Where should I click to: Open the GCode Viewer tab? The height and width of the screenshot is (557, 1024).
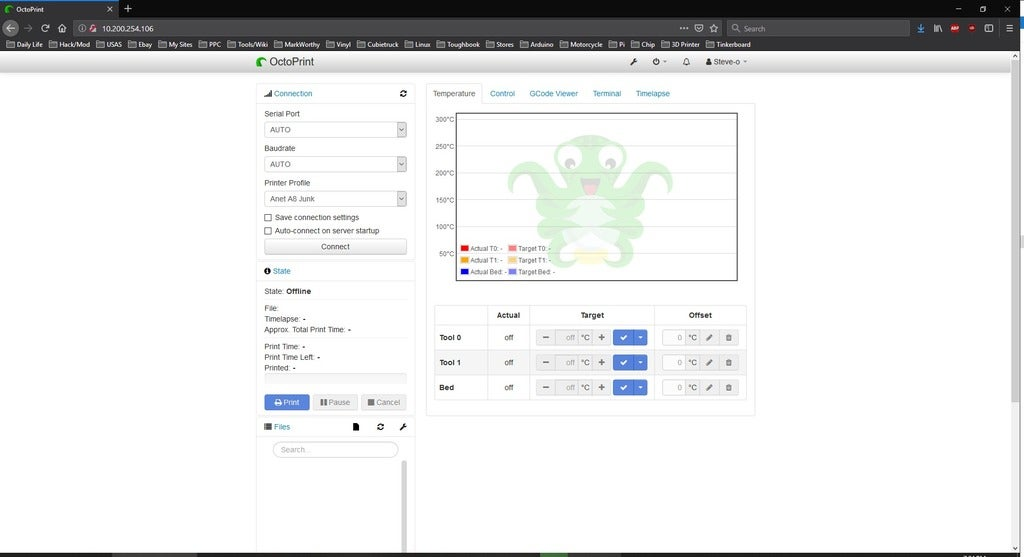553,93
